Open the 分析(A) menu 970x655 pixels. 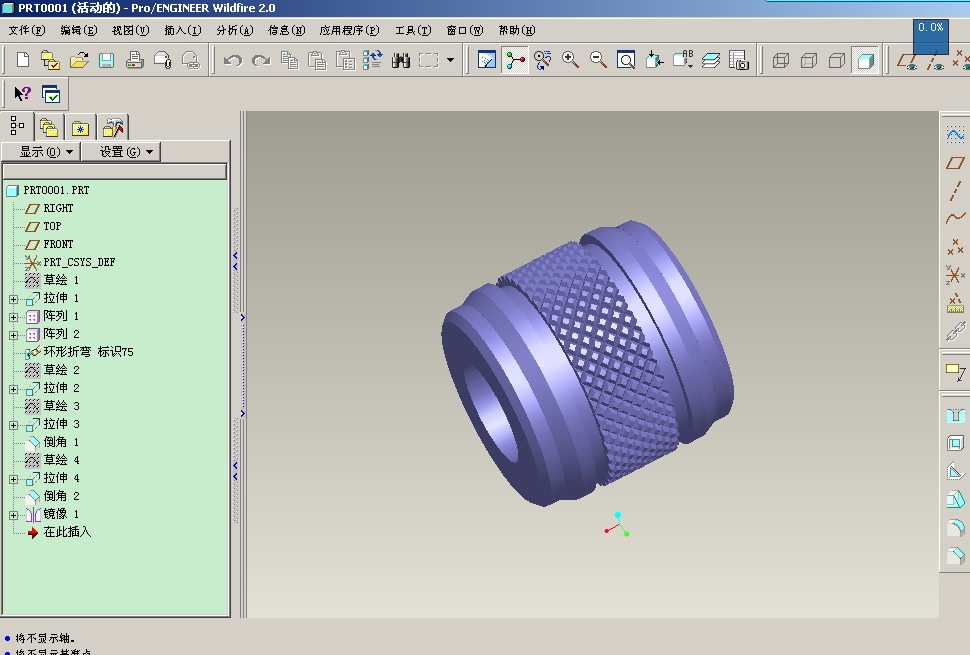pos(234,30)
